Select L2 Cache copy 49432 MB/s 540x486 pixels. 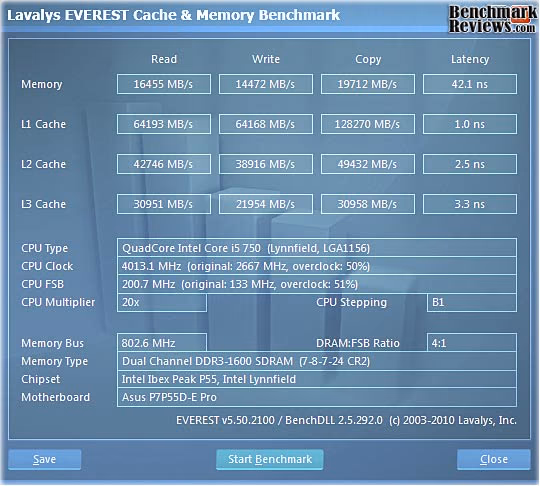pyautogui.click(x=367, y=164)
